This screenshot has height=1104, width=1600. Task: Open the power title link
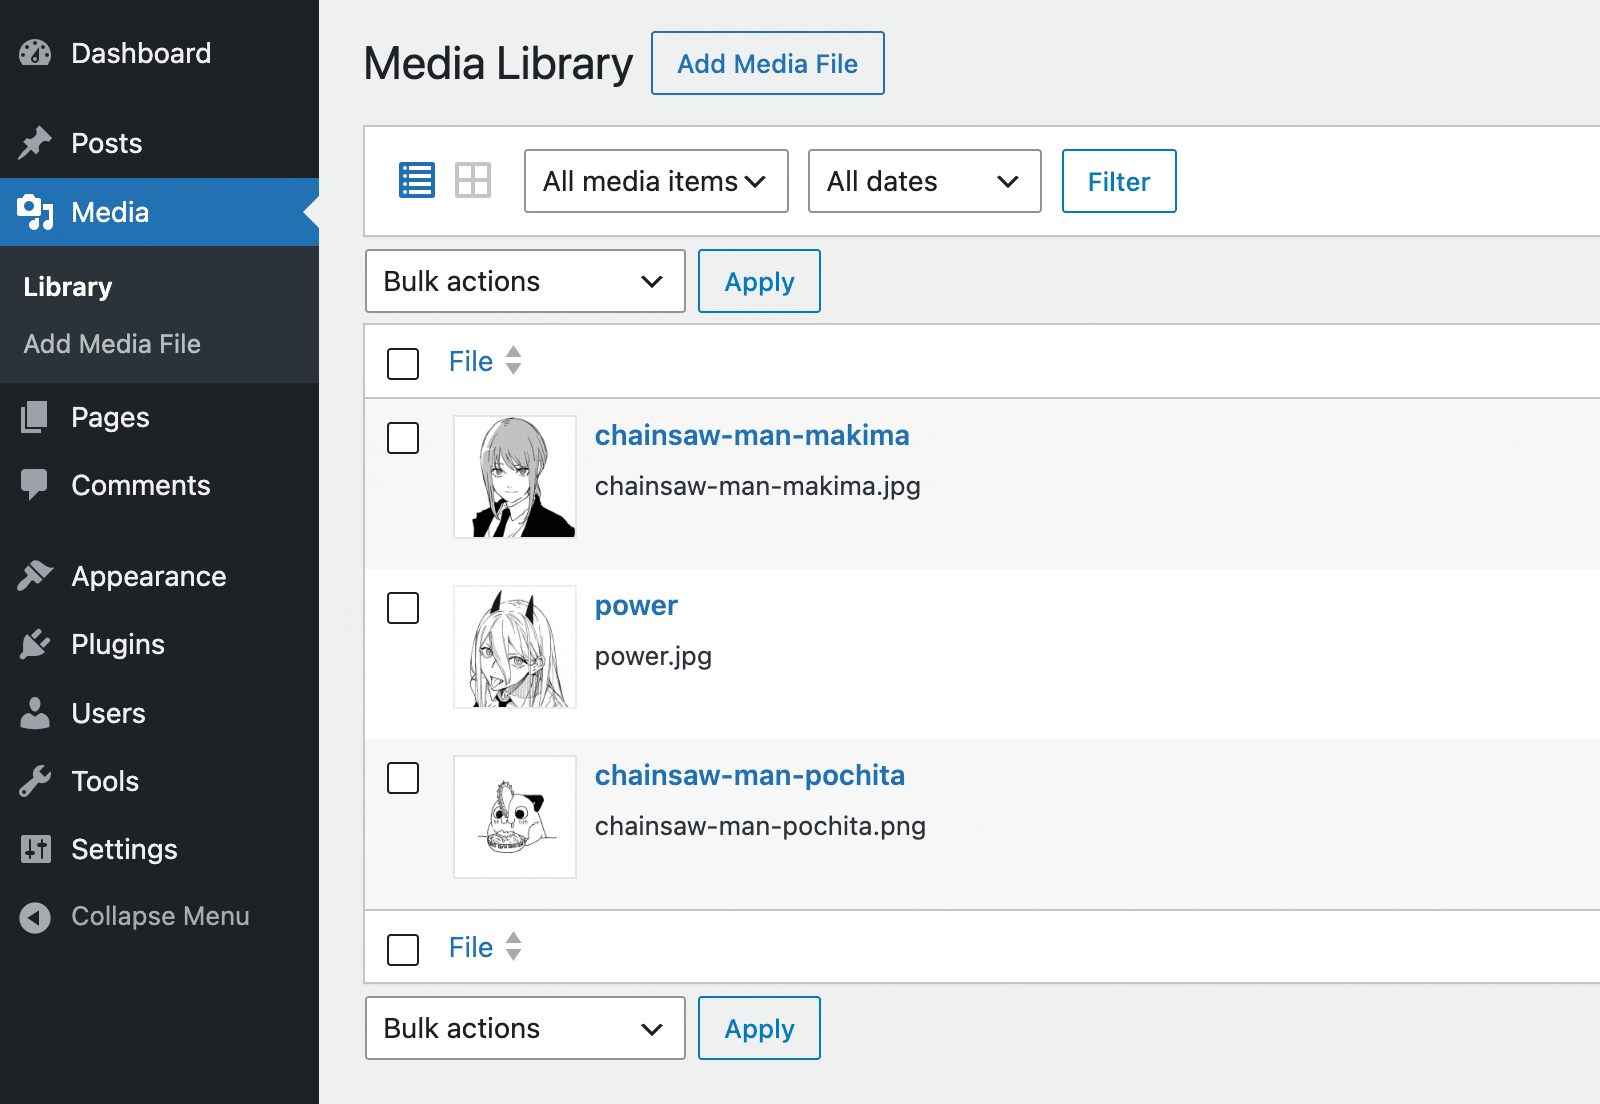coord(636,605)
